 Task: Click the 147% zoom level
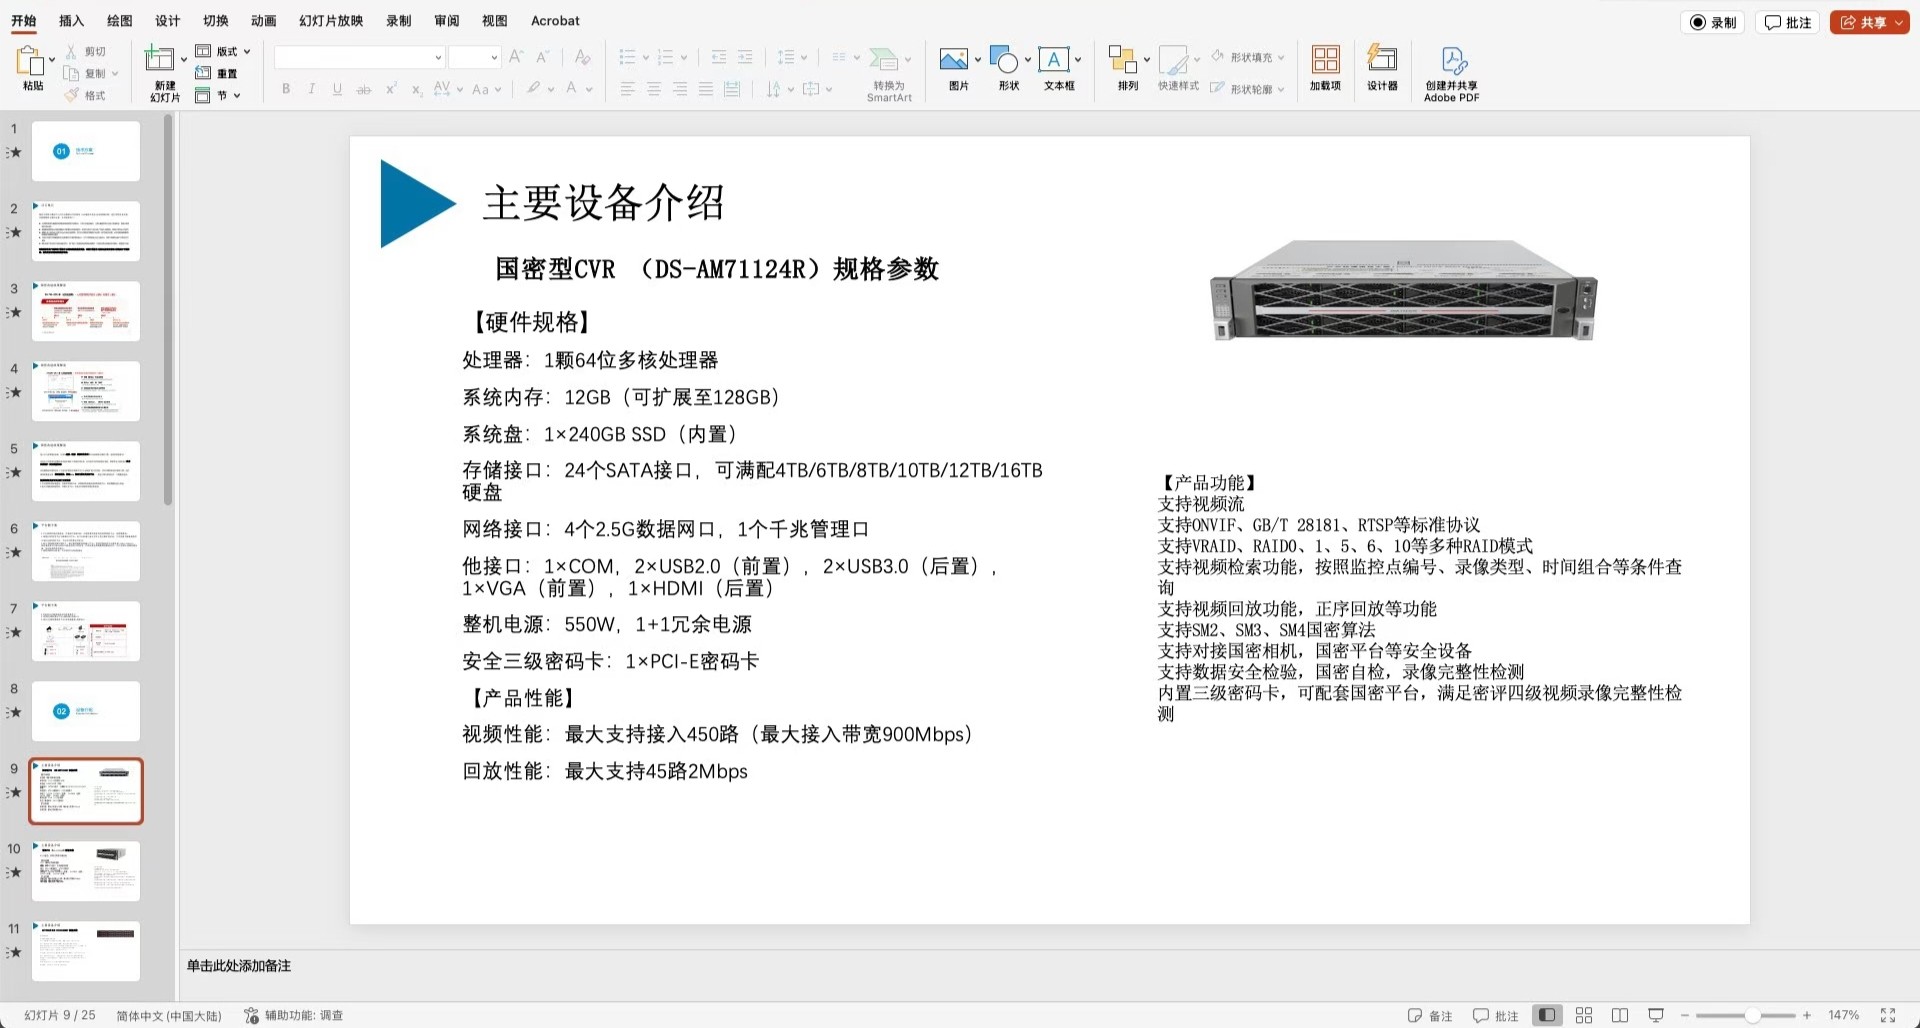pyautogui.click(x=1843, y=1015)
